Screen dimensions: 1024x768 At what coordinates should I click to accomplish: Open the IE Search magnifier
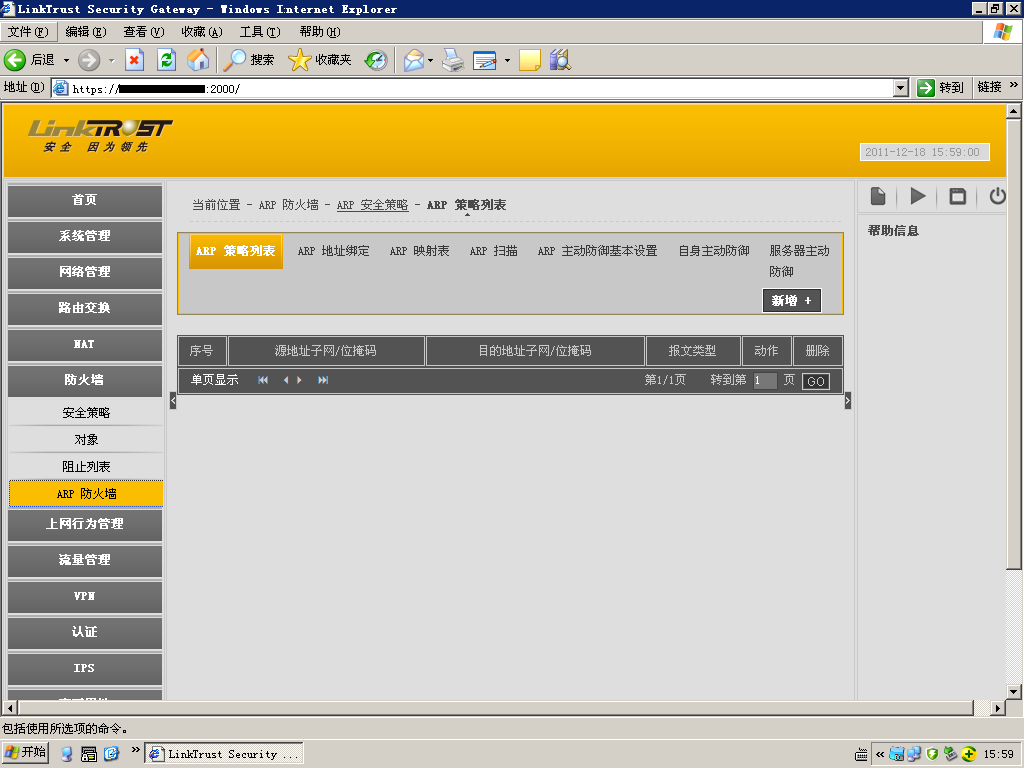point(249,60)
